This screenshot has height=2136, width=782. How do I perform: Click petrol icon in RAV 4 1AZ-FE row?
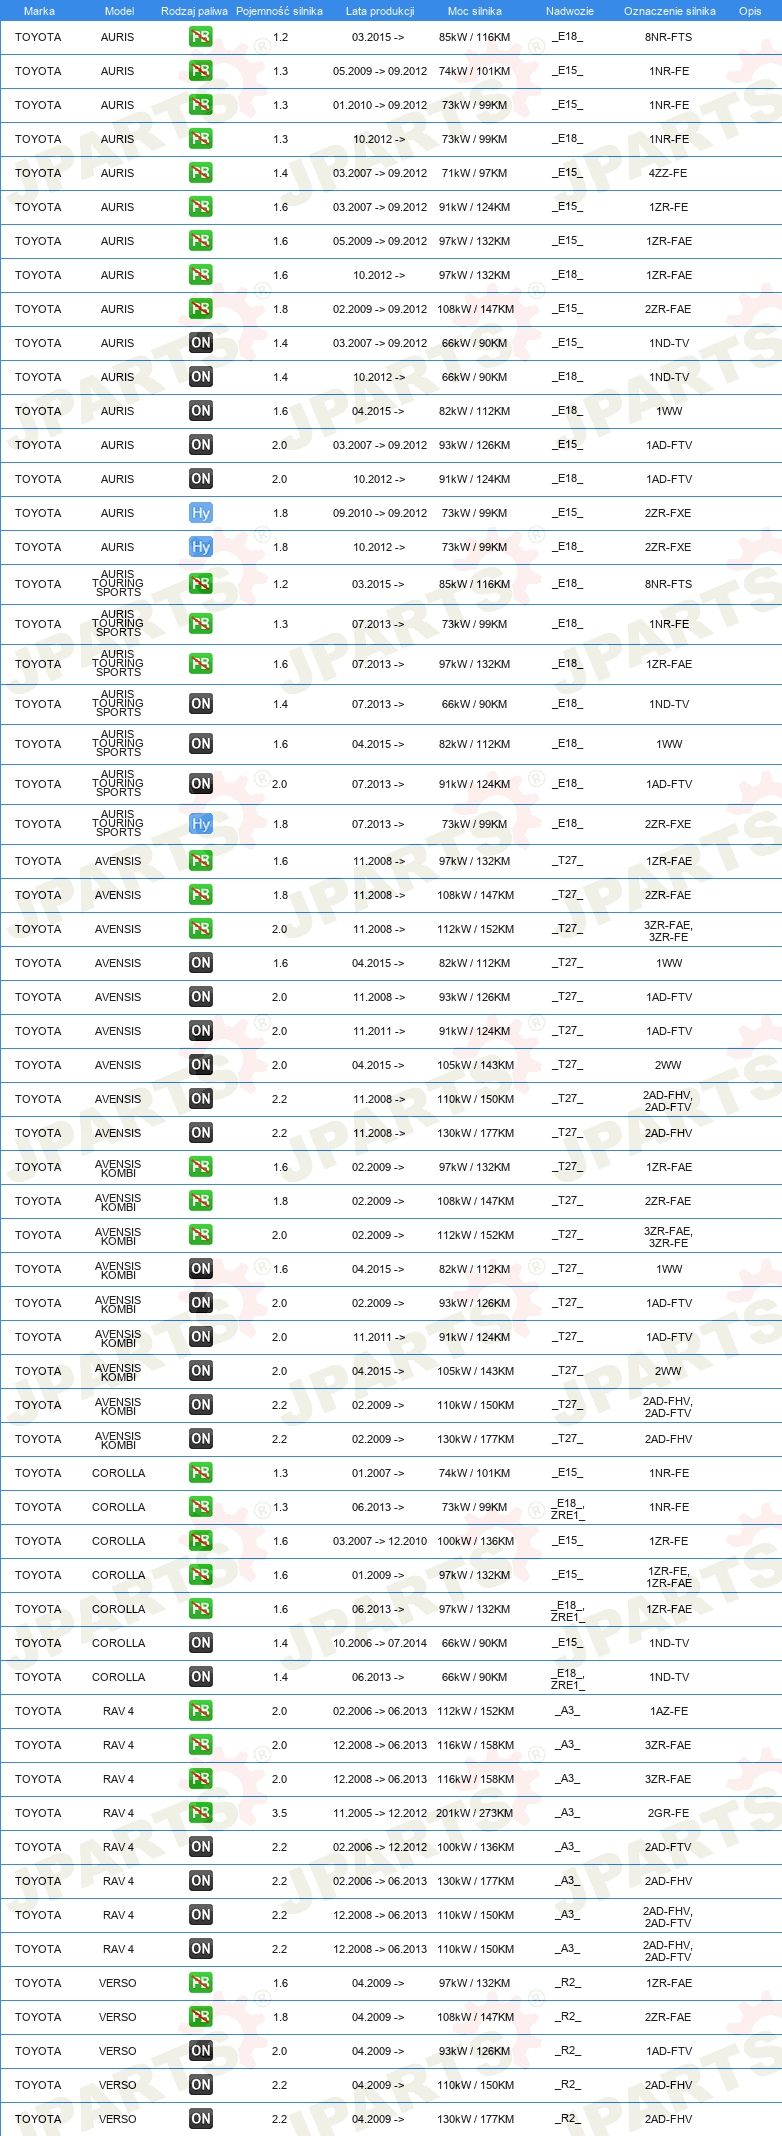(200, 1711)
